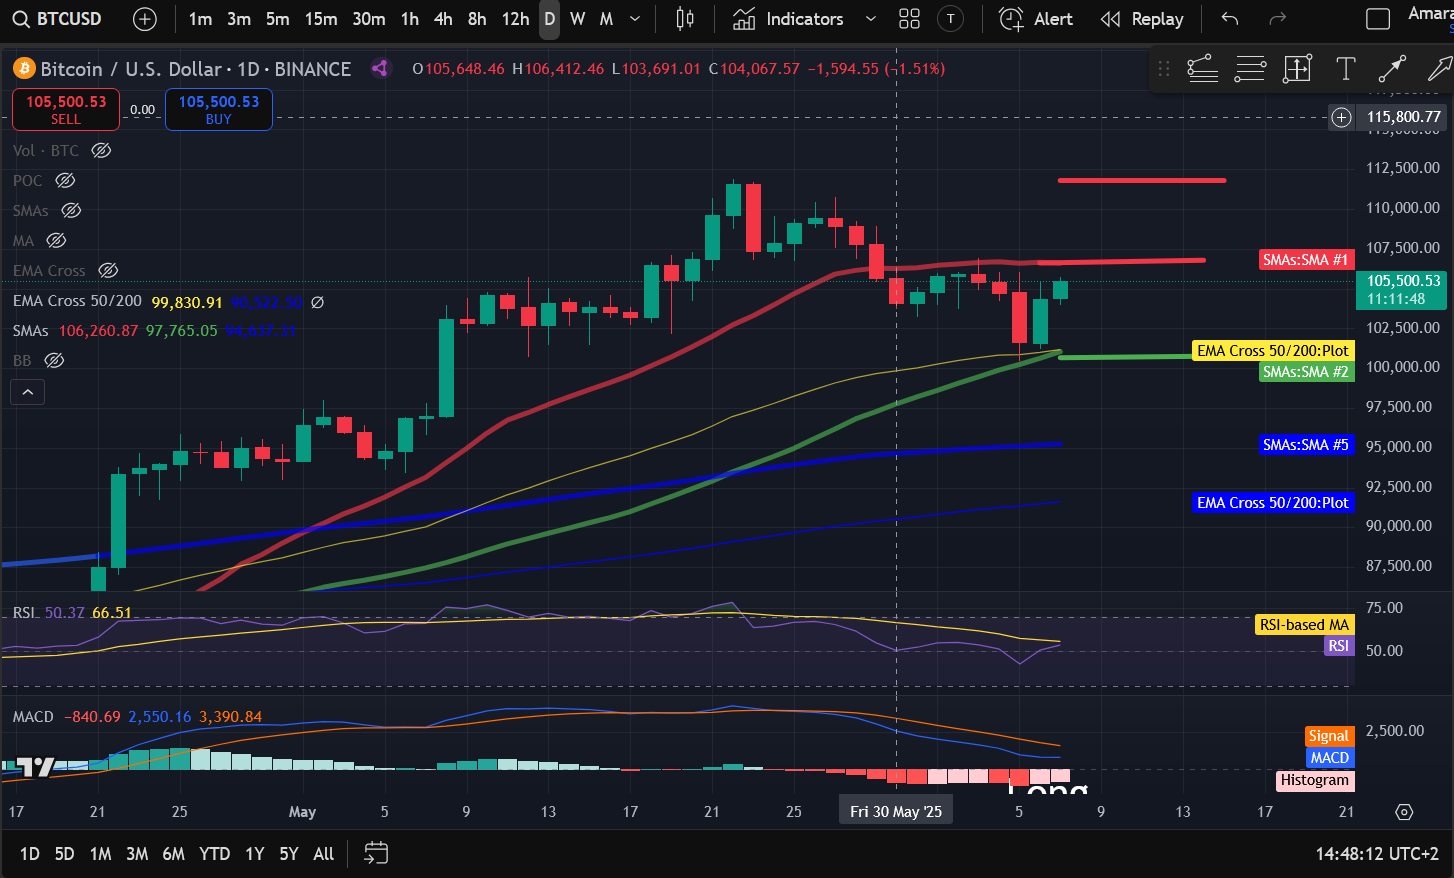1454x878 pixels.
Task: Click the 105,500.53 SELL button
Action: coord(66,109)
